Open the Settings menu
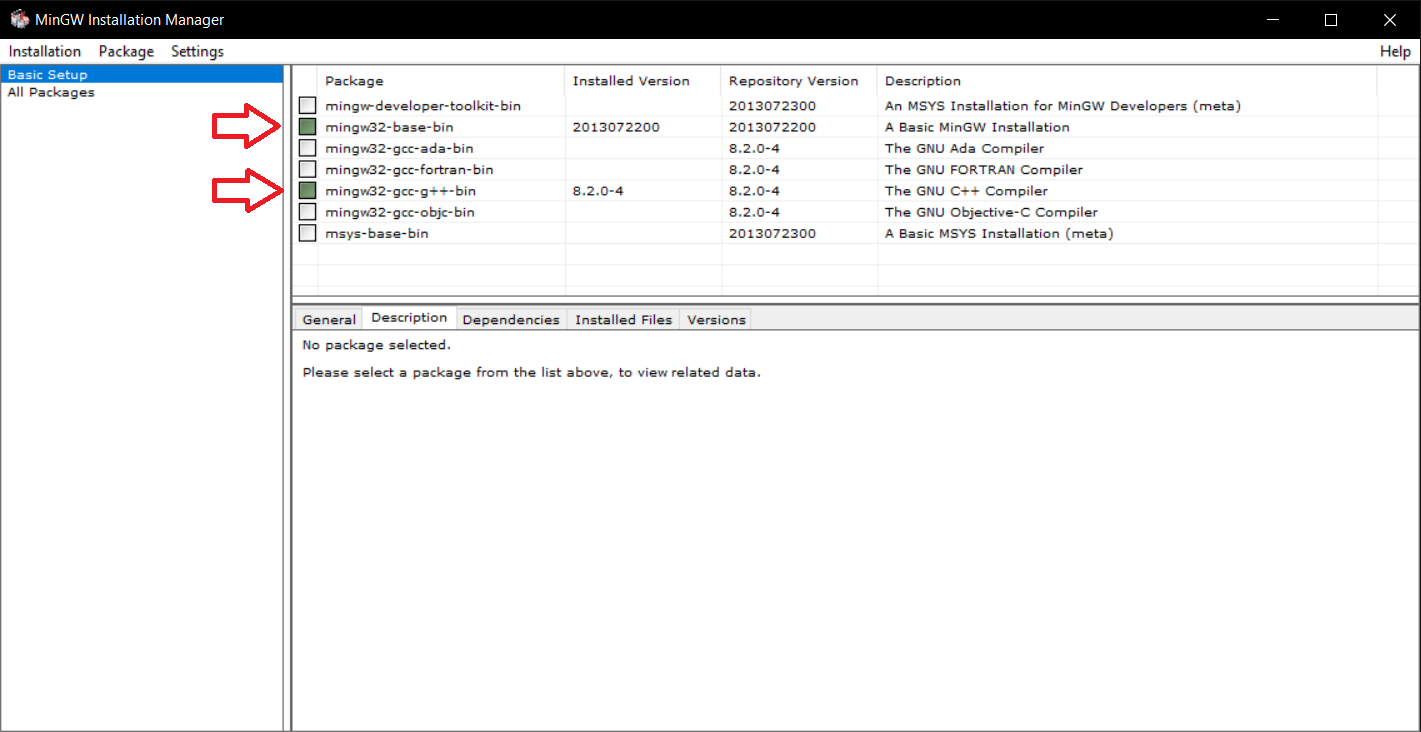1421x732 pixels. [x=197, y=51]
